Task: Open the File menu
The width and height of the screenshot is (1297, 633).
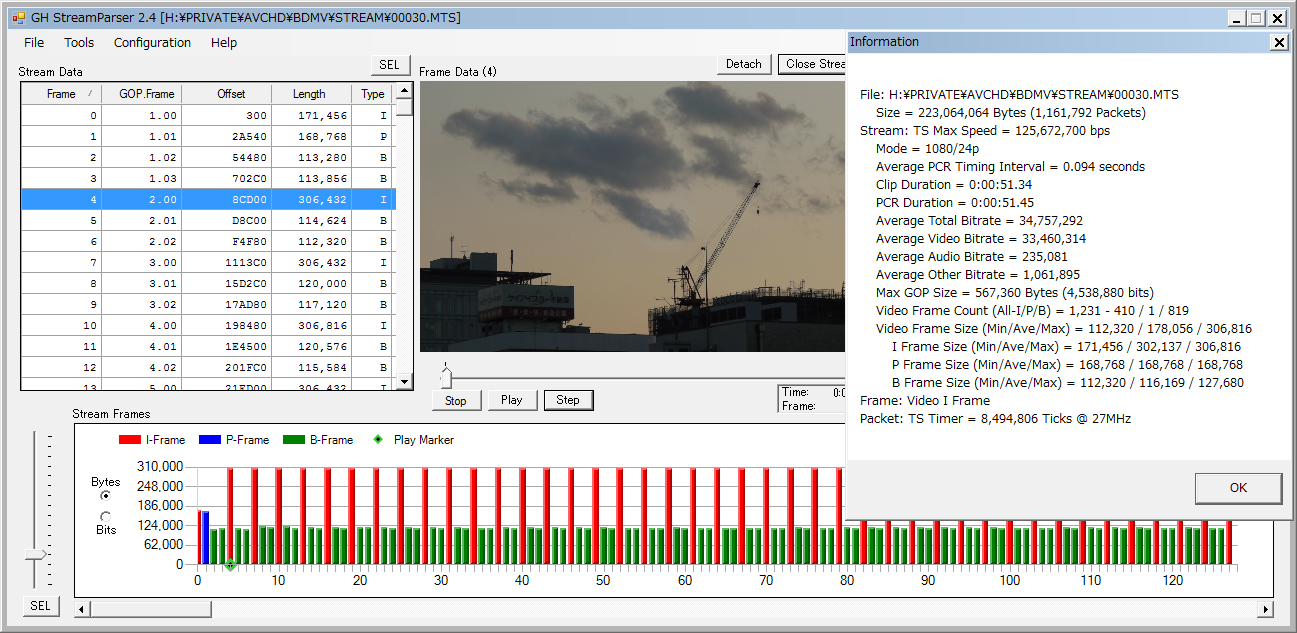Action: tap(34, 43)
